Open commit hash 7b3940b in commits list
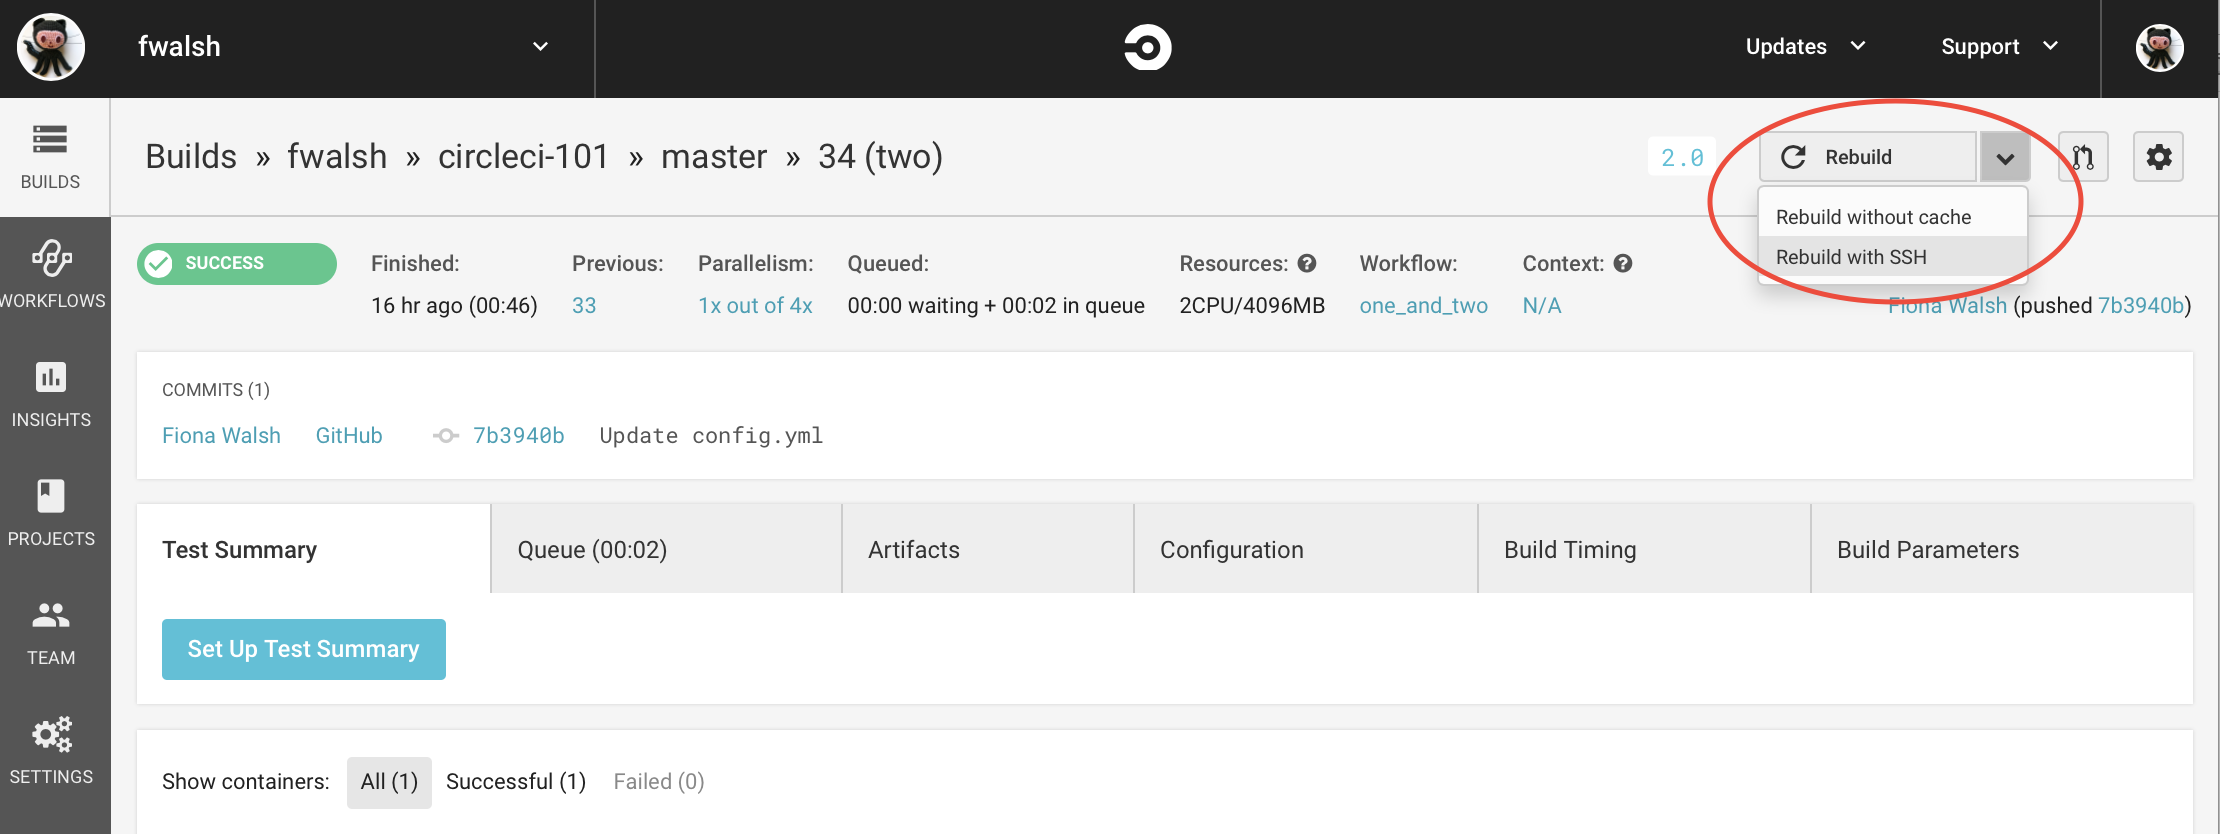This screenshot has height=834, width=2220. 518,436
